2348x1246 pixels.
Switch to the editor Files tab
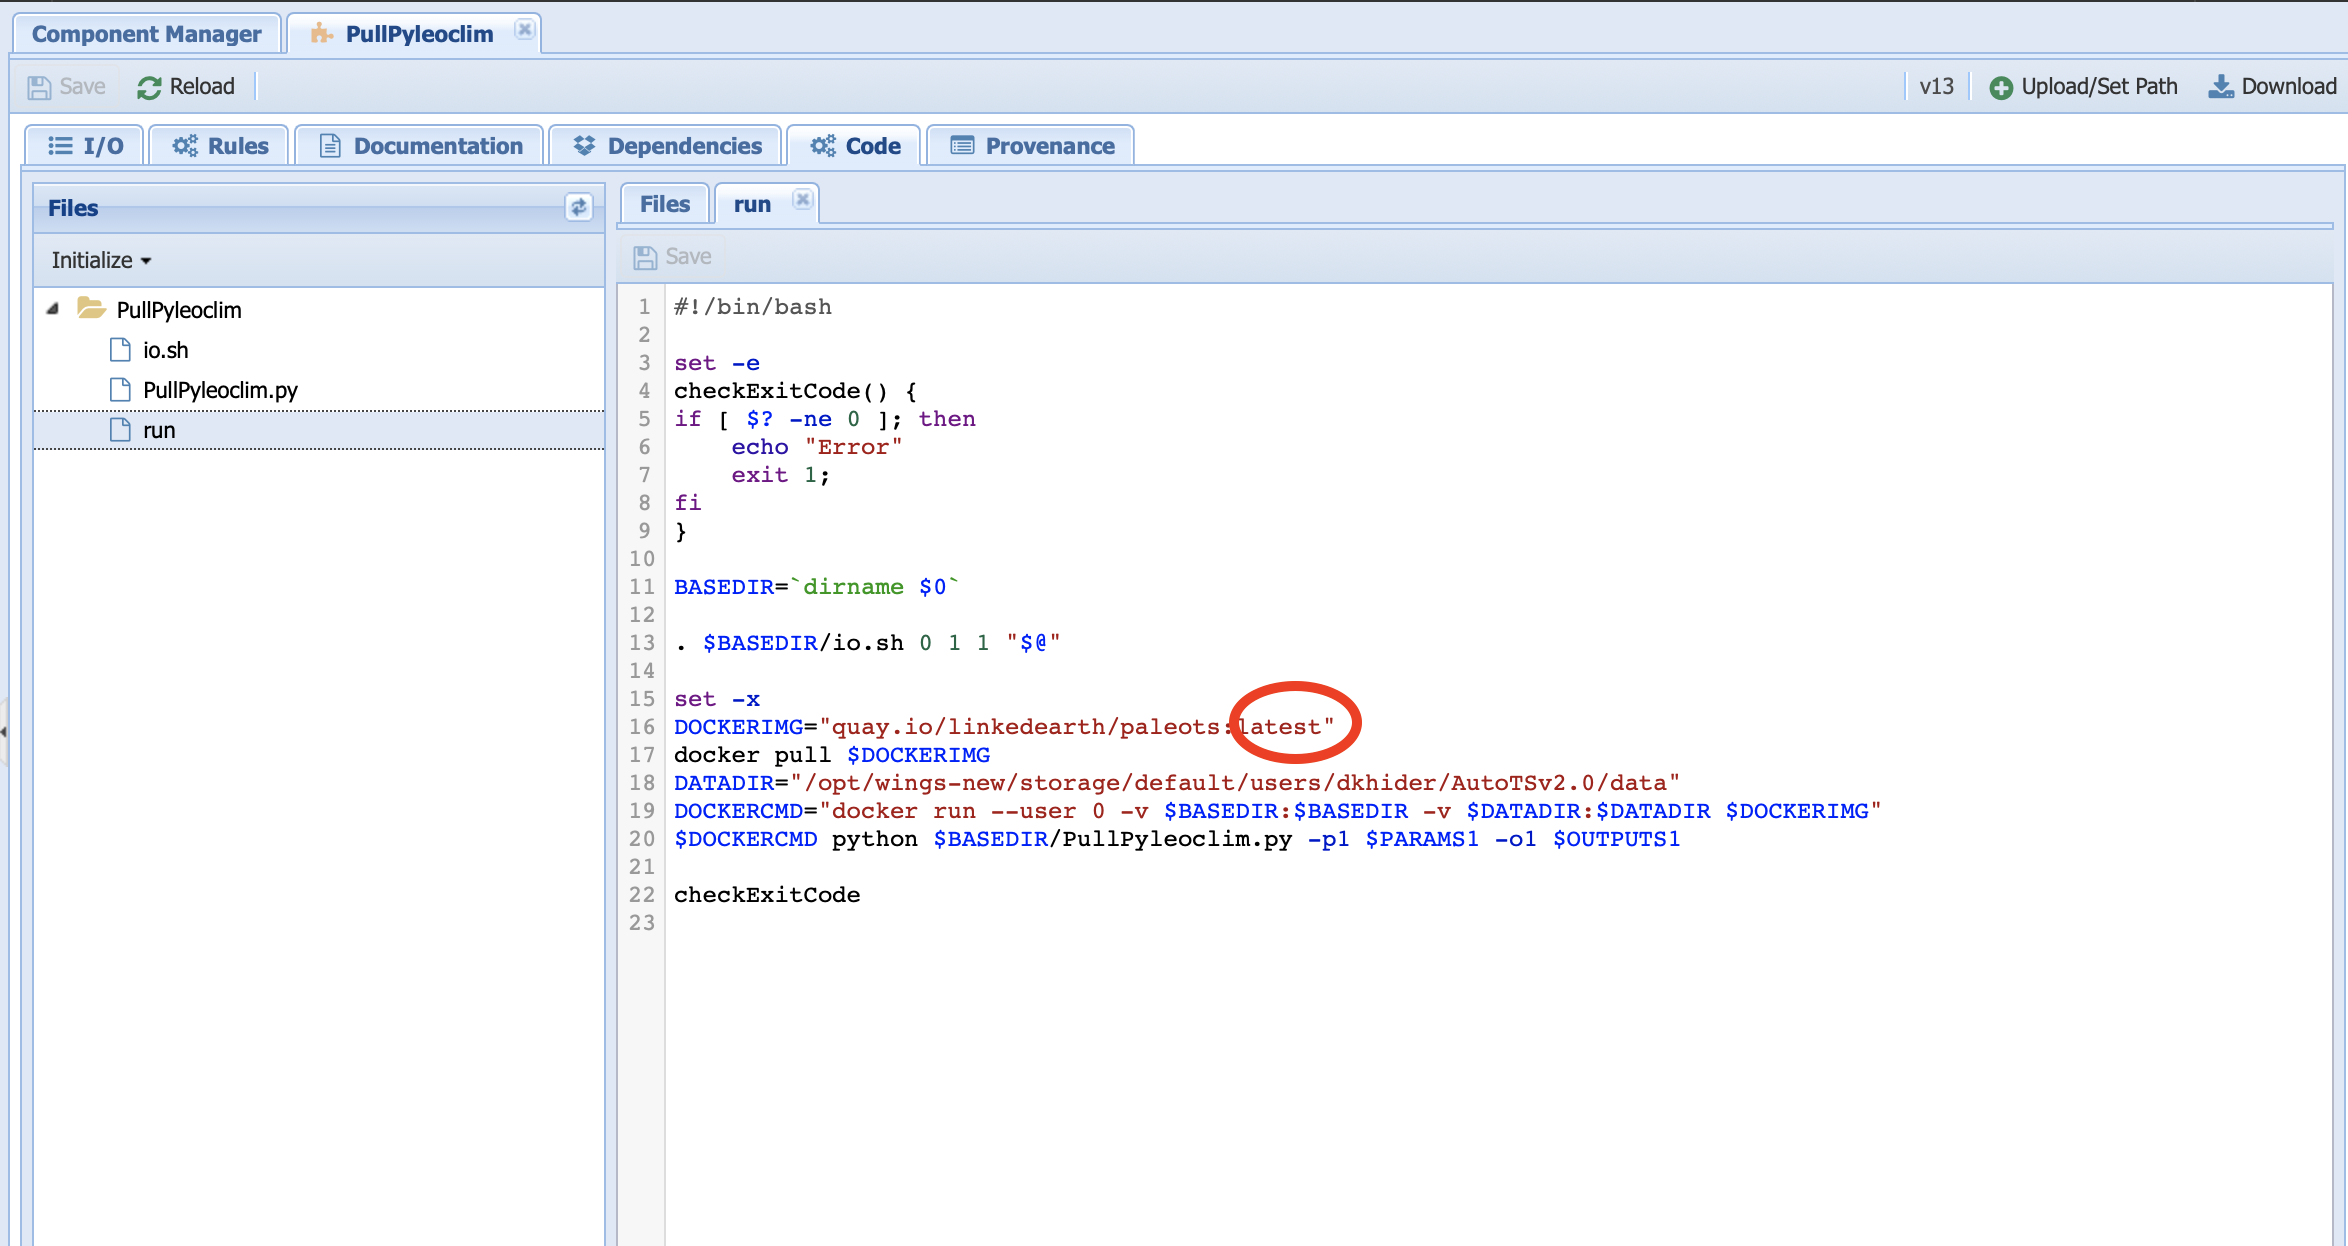click(665, 204)
